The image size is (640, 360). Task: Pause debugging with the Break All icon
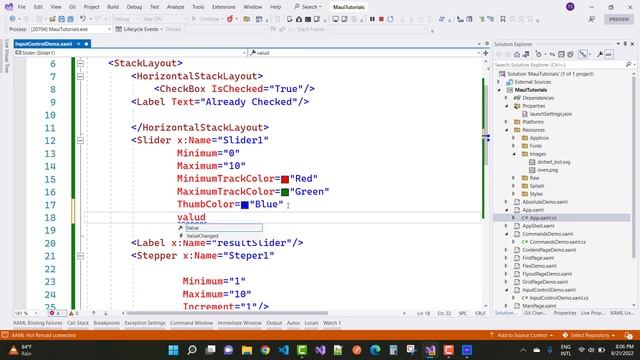point(372,19)
